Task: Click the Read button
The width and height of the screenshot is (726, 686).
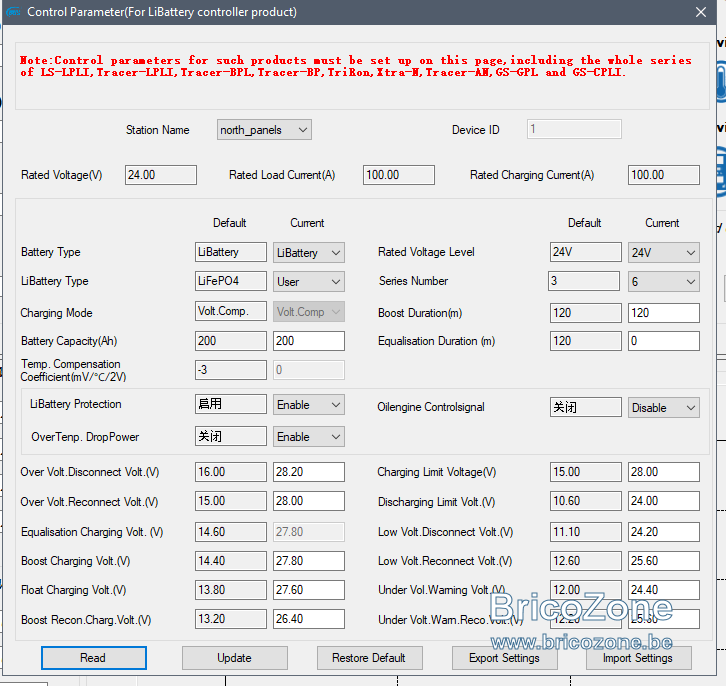Action: coord(94,658)
